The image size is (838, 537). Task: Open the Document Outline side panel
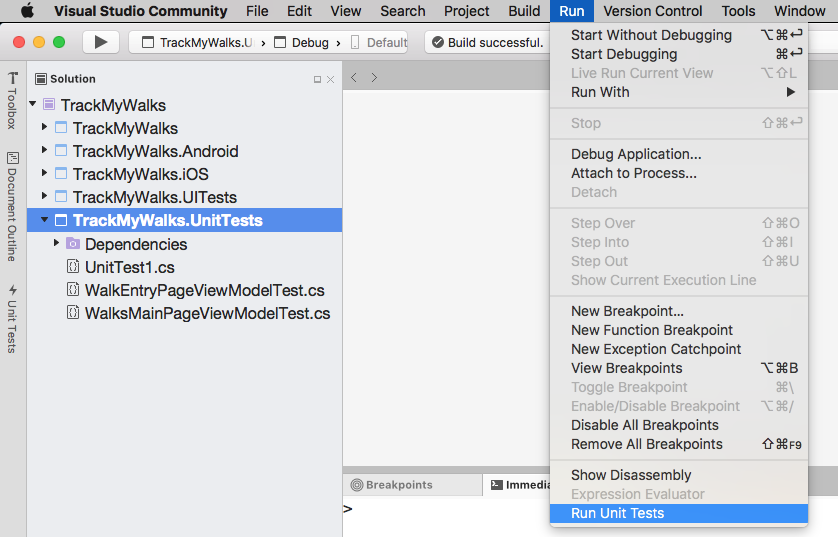pyautogui.click(x=12, y=207)
